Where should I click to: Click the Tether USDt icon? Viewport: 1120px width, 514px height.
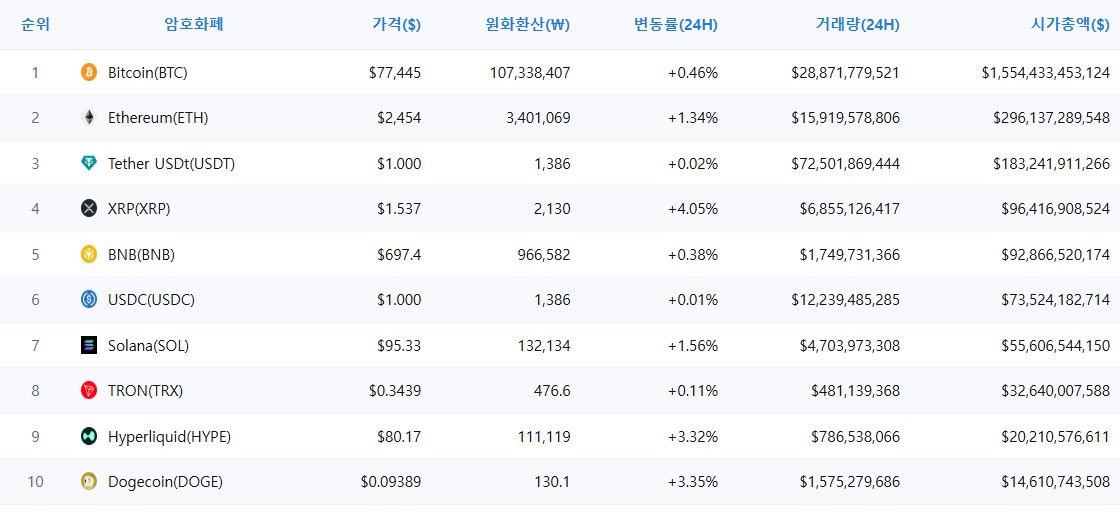(x=89, y=163)
